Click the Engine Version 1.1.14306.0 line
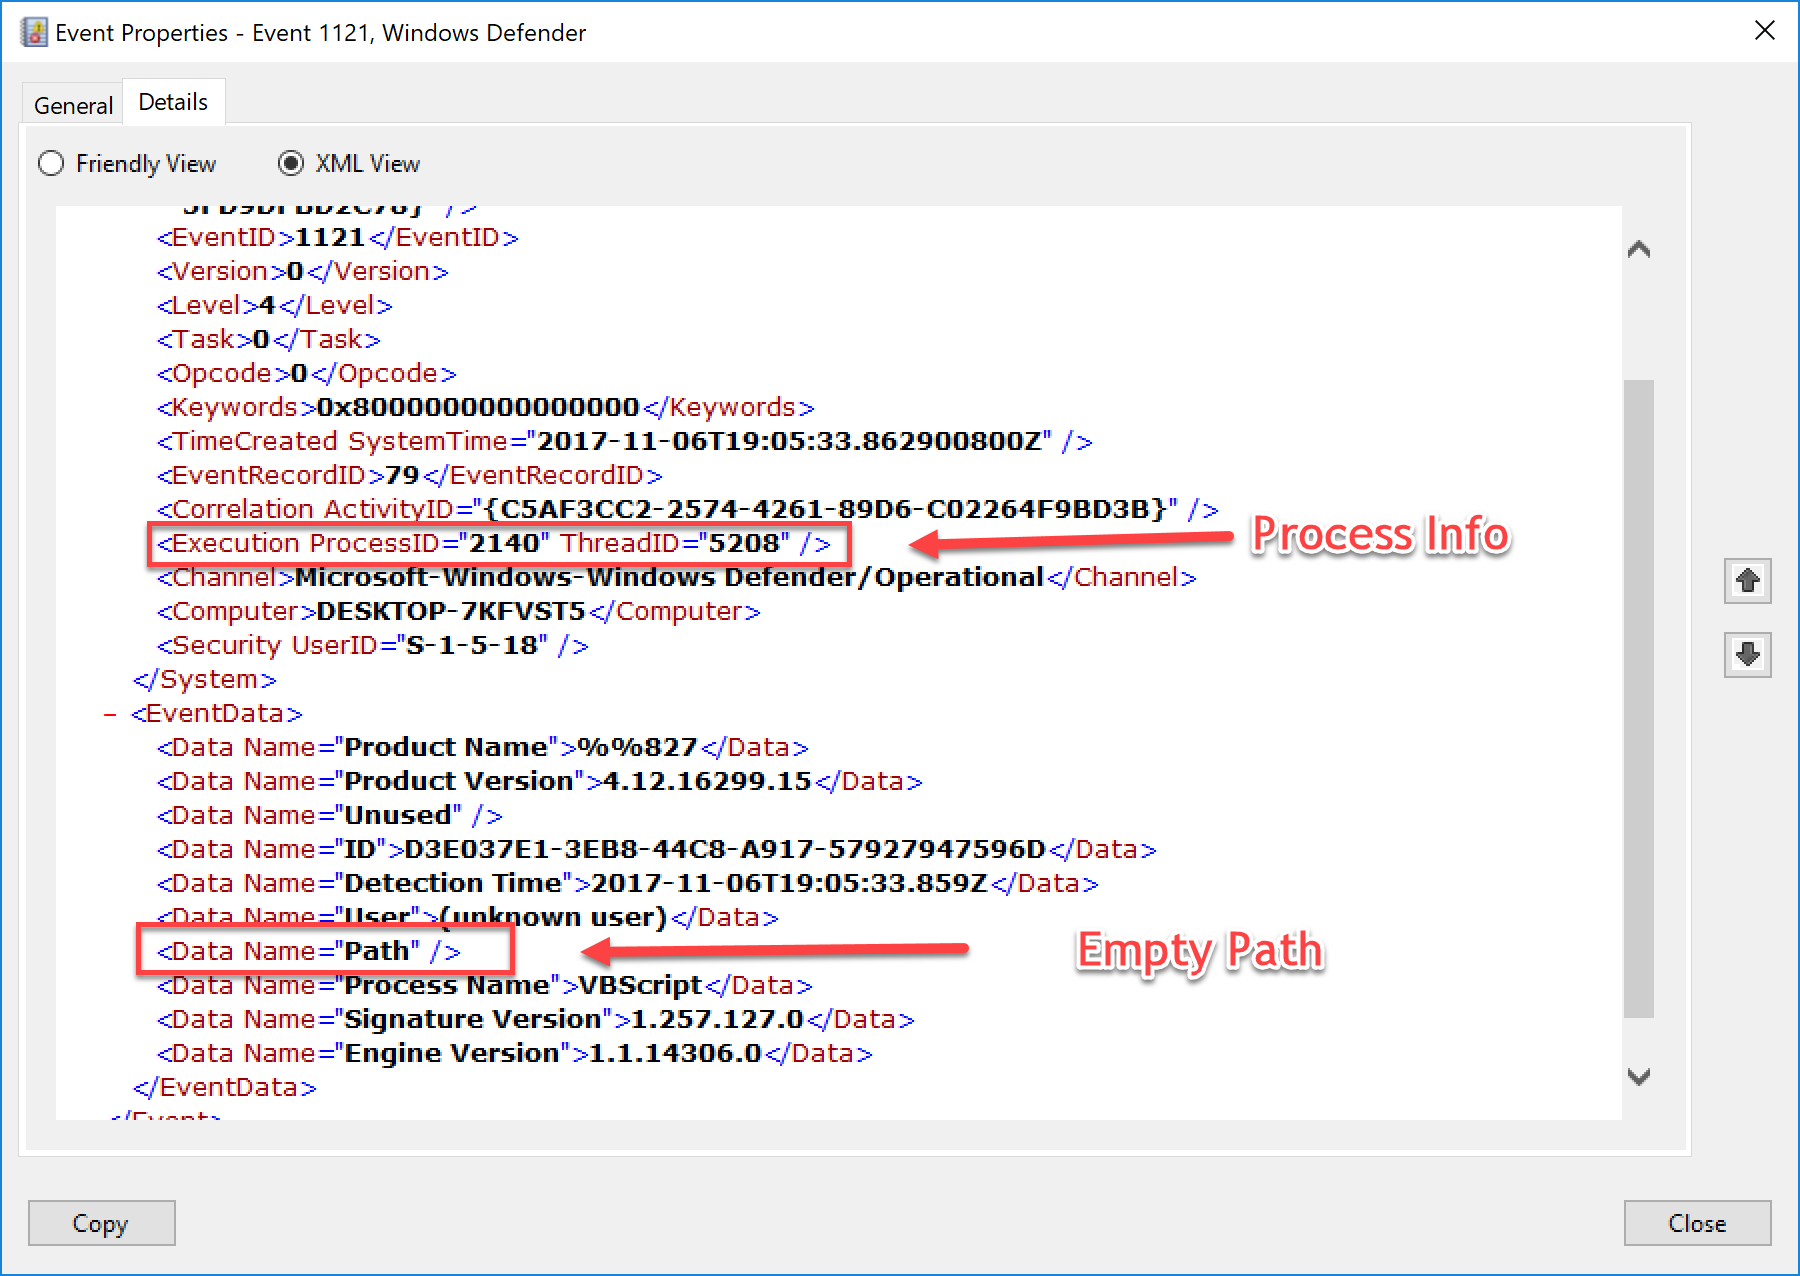Viewport: 1800px width, 1276px height. [x=515, y=1054]
